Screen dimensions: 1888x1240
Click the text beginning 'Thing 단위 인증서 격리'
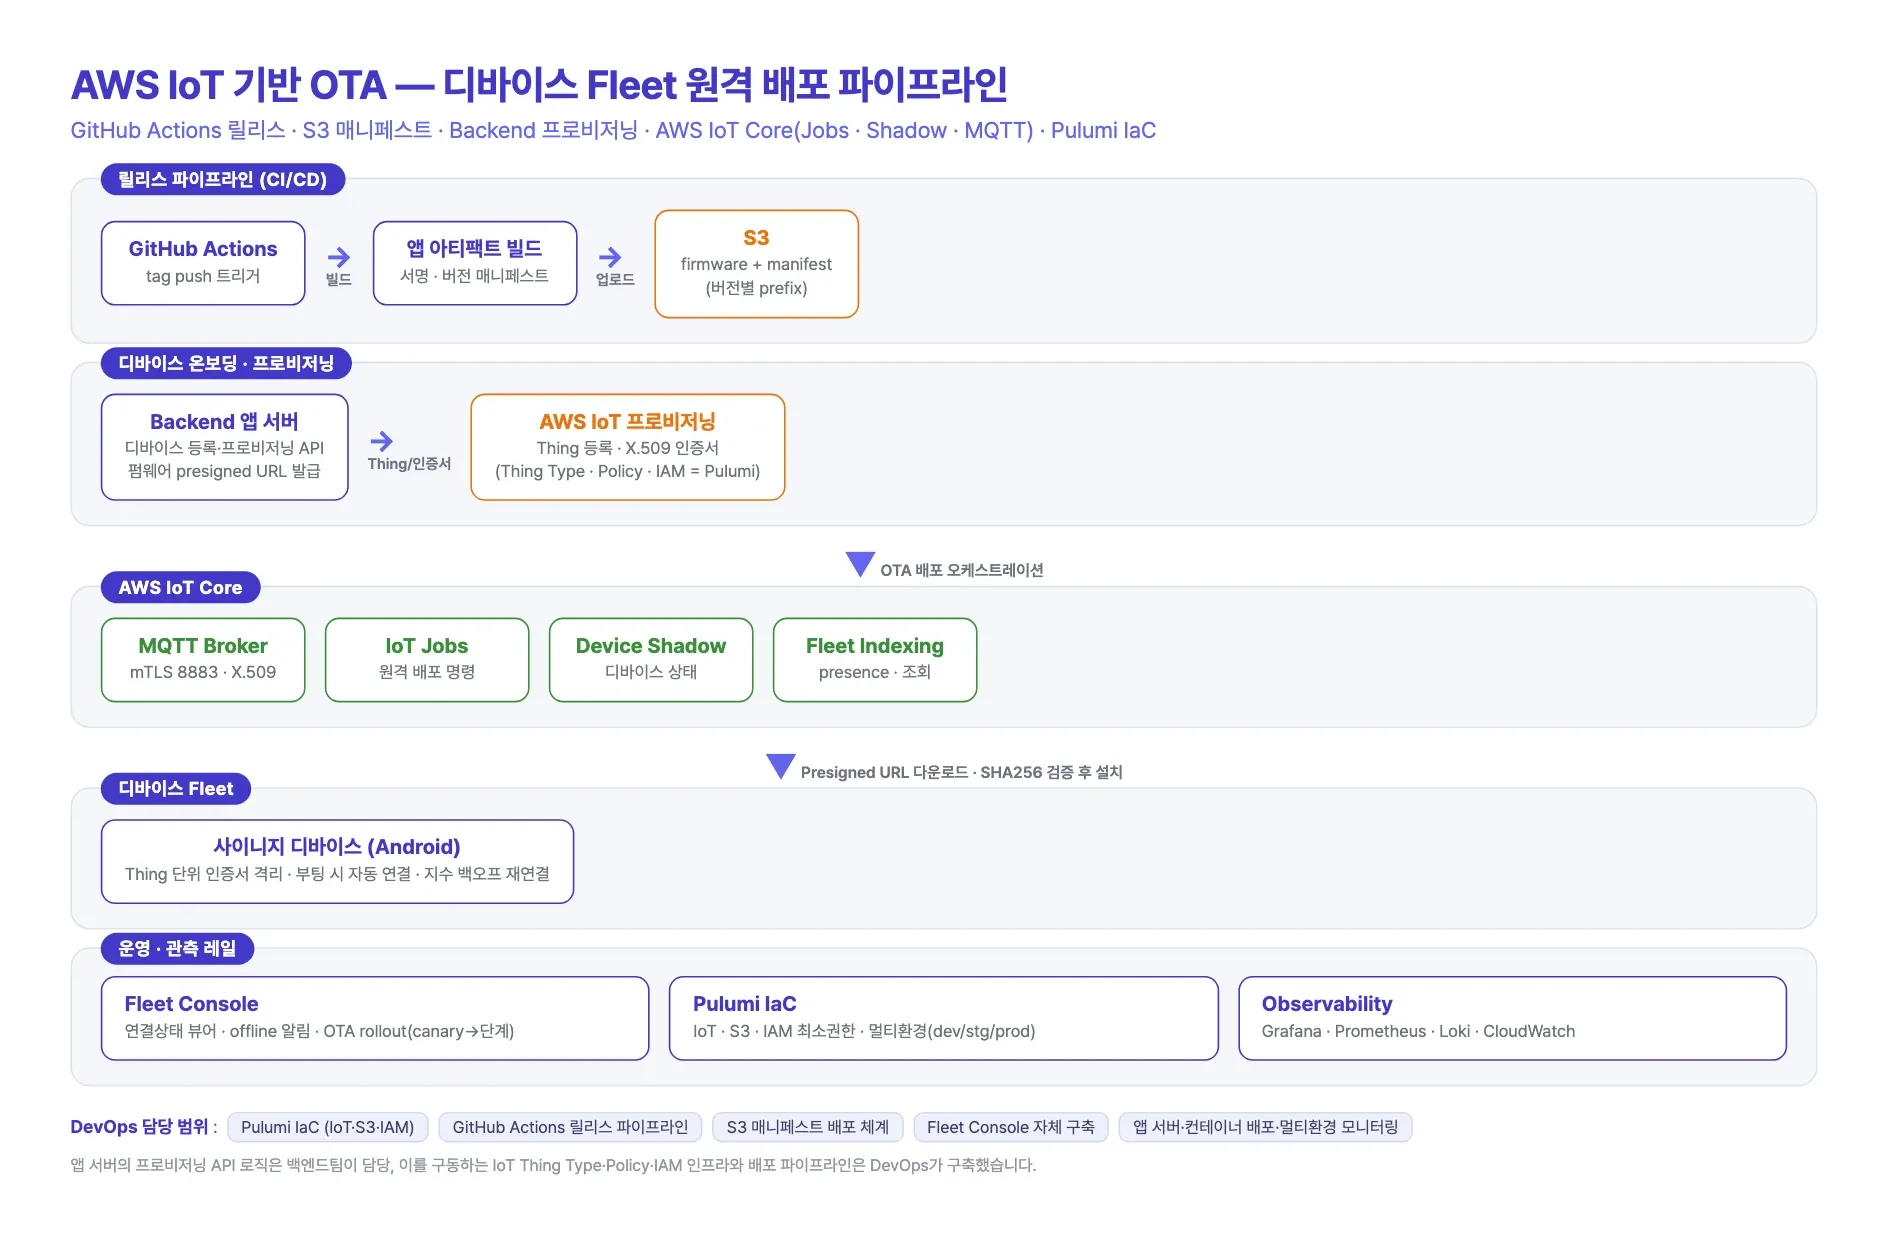pos(338,874)
